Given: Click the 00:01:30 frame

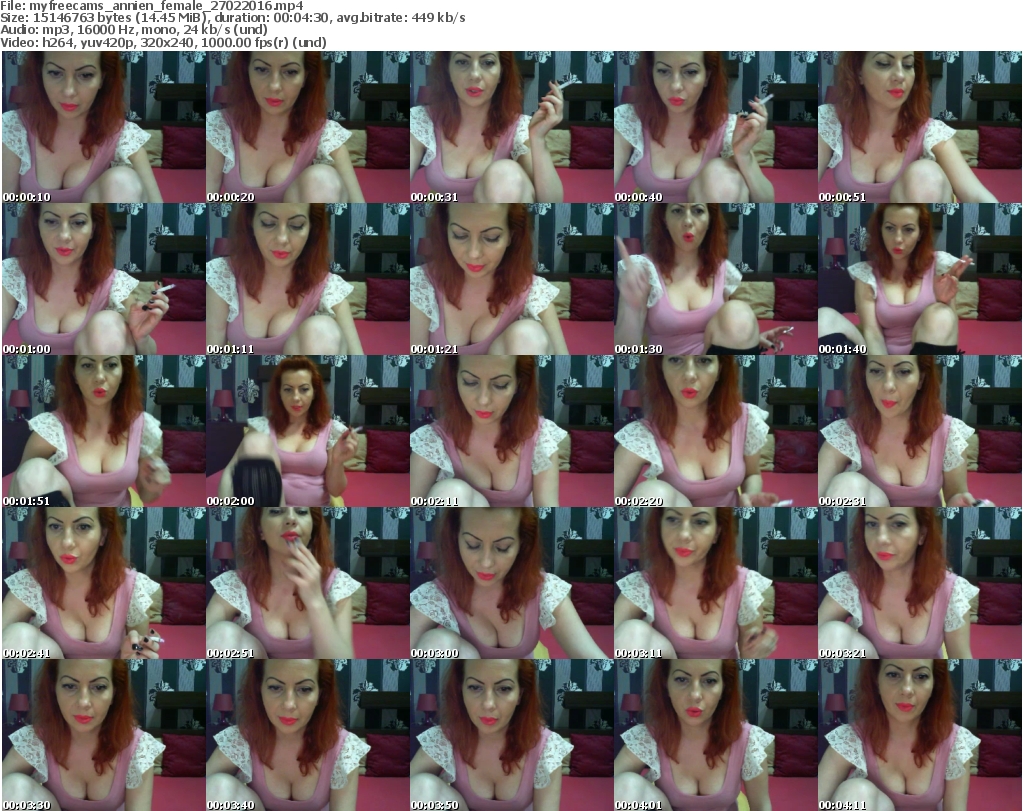Looking at the screenshot, I should pos(716,279).
